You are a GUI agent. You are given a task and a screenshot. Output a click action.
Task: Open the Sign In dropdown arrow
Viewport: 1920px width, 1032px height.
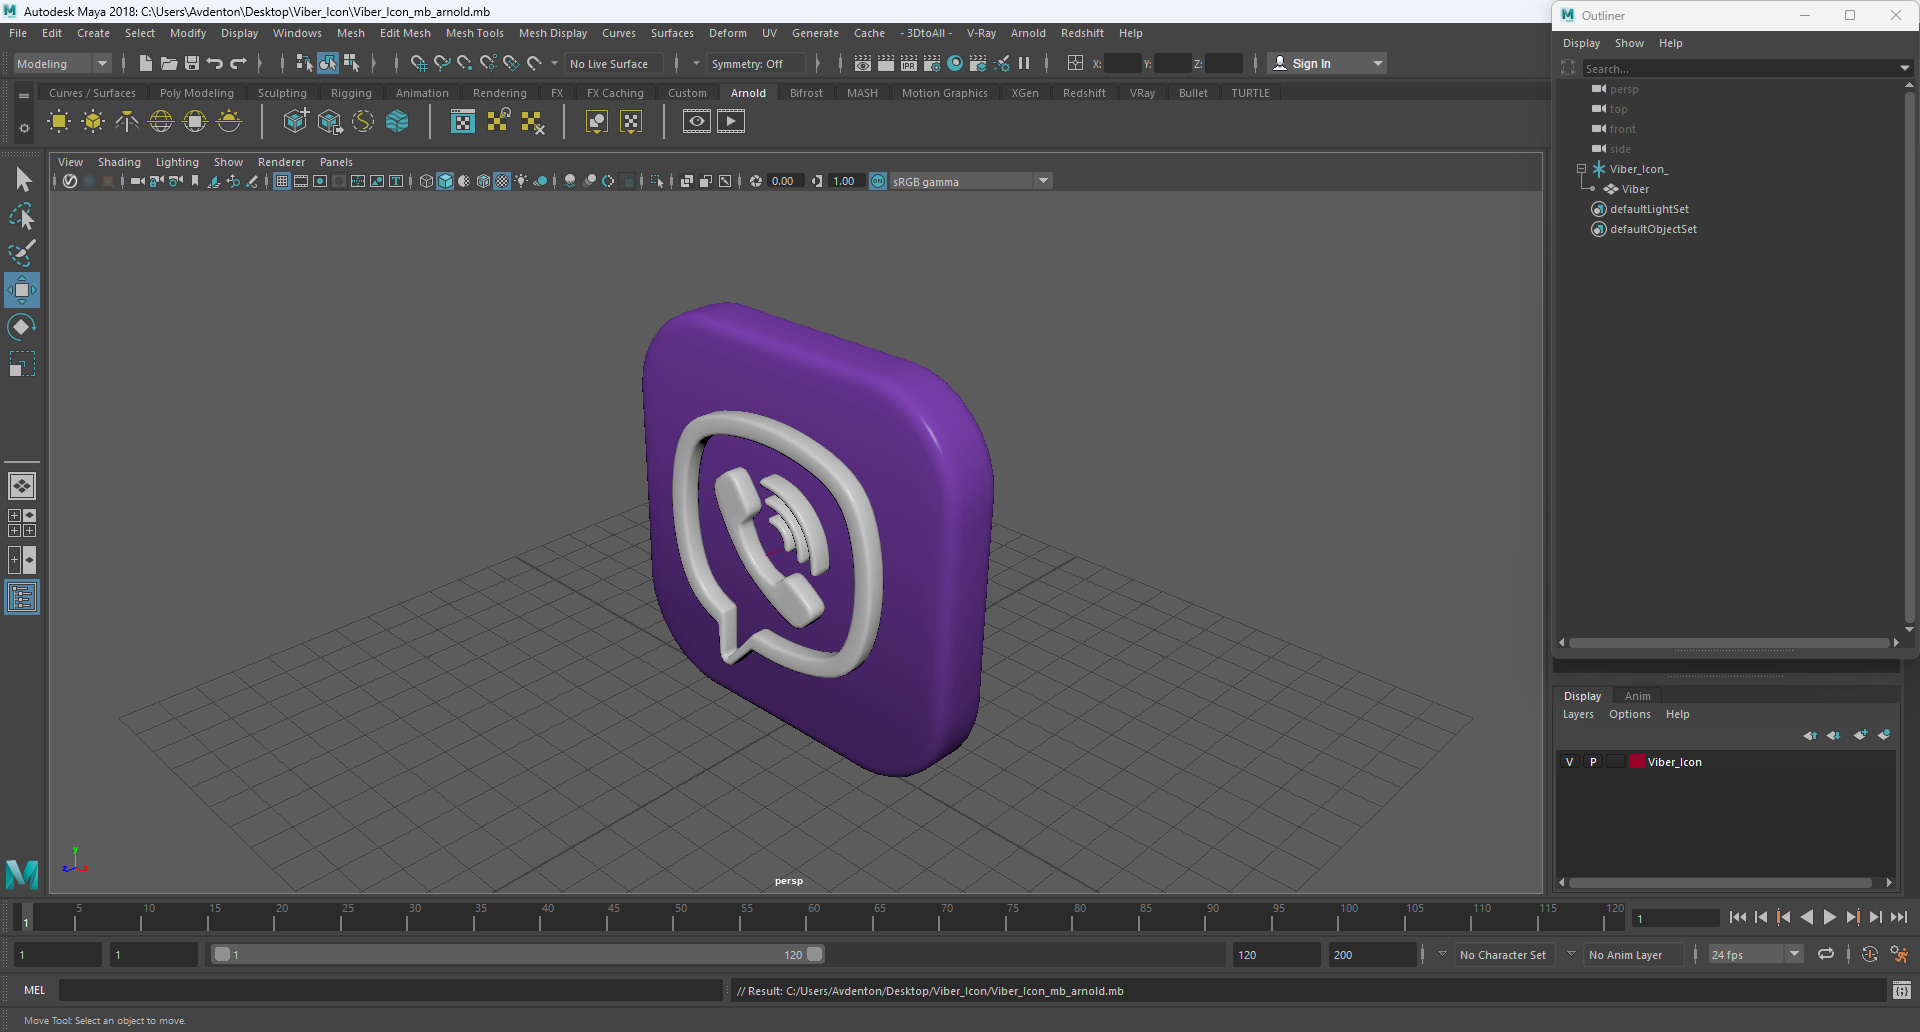pos(1378,63)
